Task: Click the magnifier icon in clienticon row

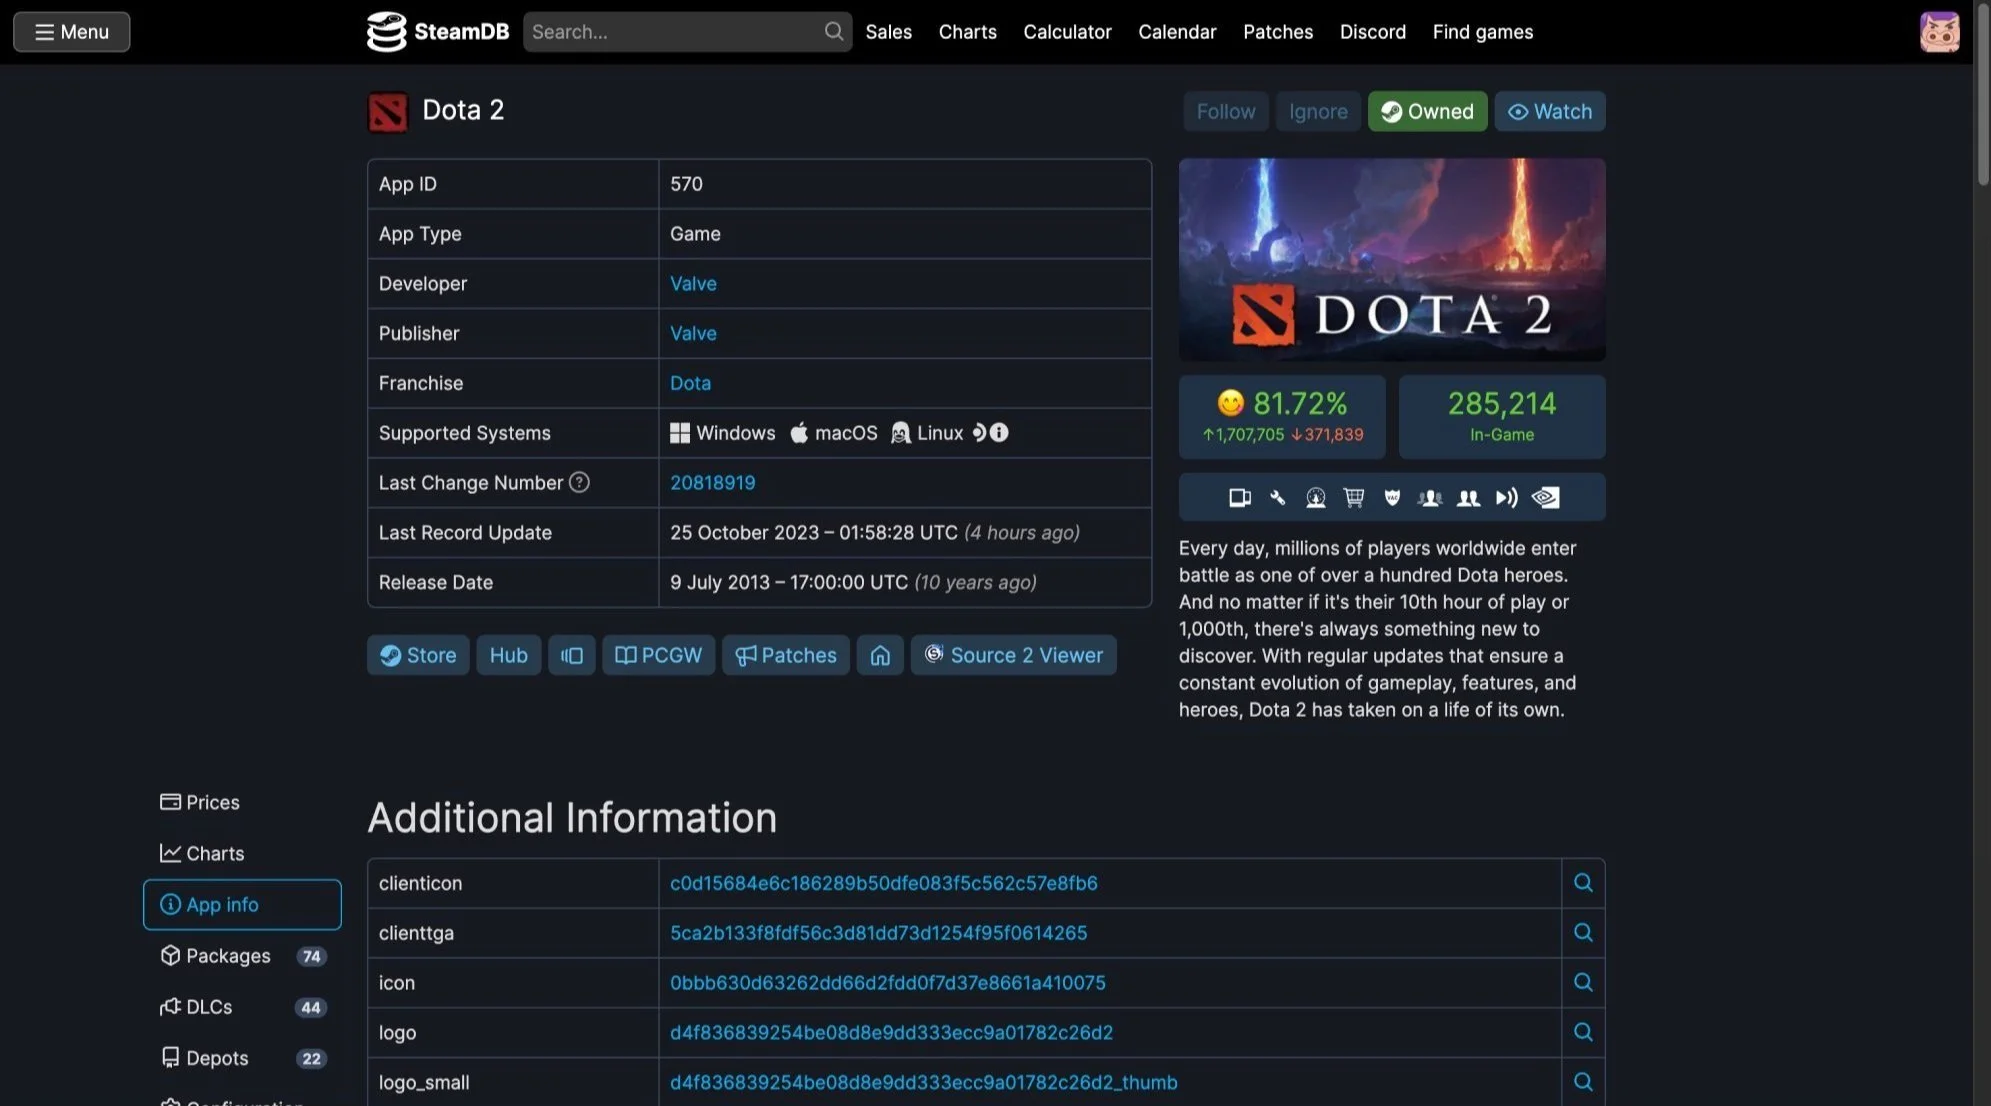Action: tap(1583, 883)
